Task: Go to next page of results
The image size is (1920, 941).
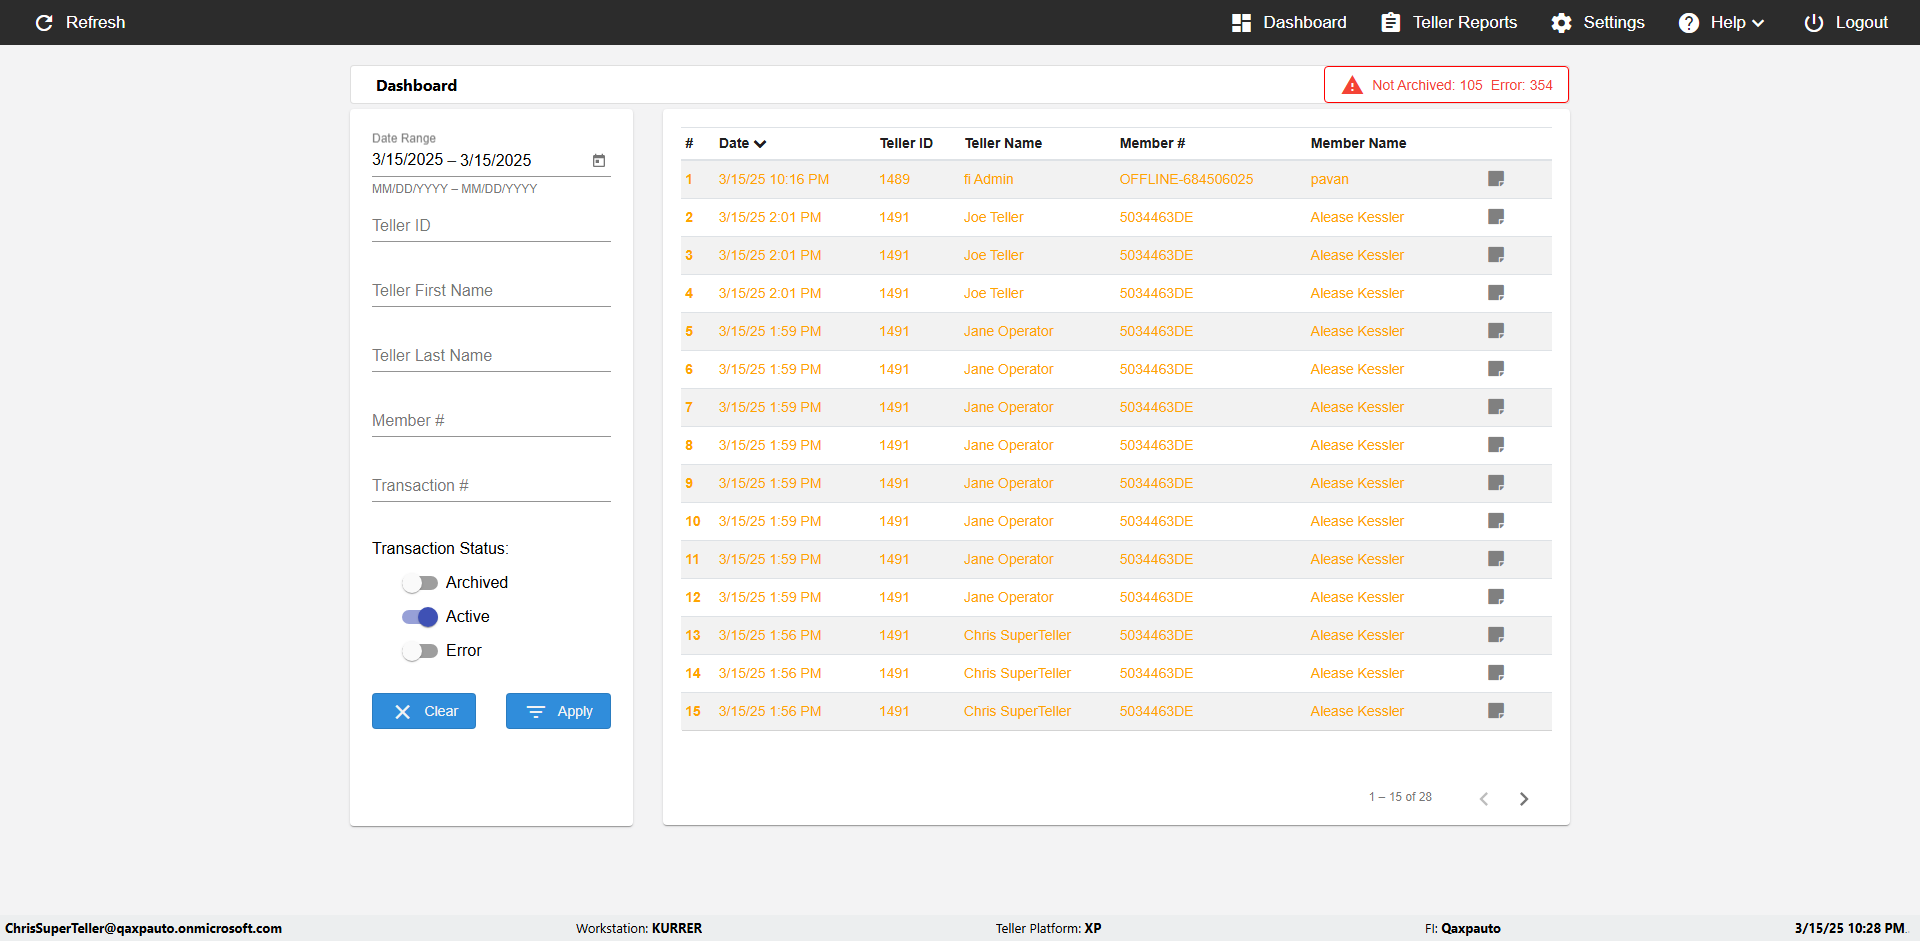Action: pyautogui.click(x=1524, y=798)
